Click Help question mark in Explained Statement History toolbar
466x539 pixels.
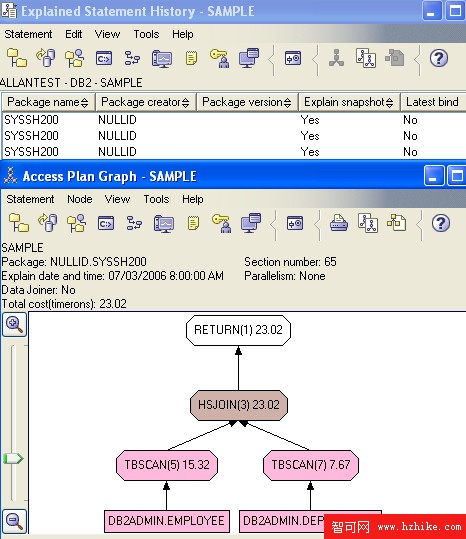(439, 58)
